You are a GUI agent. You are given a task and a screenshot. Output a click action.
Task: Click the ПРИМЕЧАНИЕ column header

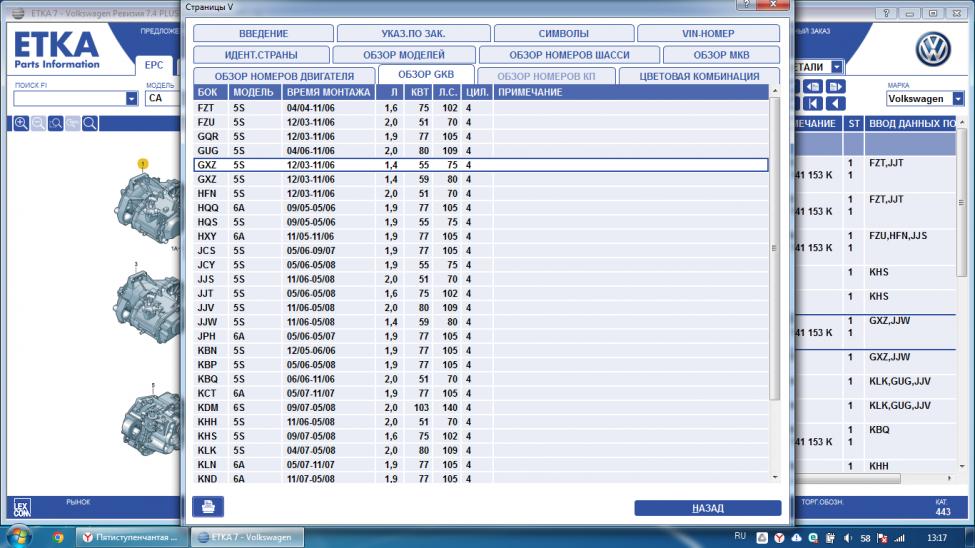(631, 92)
